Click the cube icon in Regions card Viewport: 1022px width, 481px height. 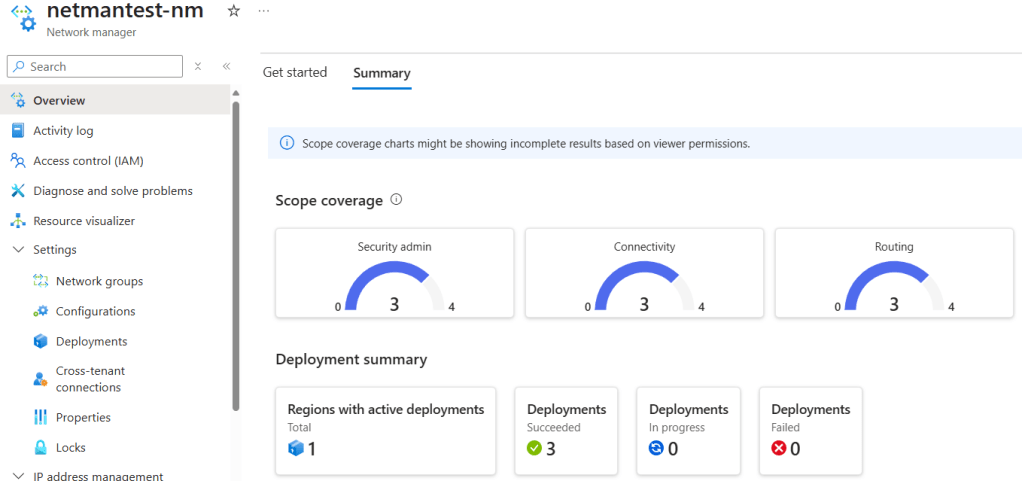point(297,448)
